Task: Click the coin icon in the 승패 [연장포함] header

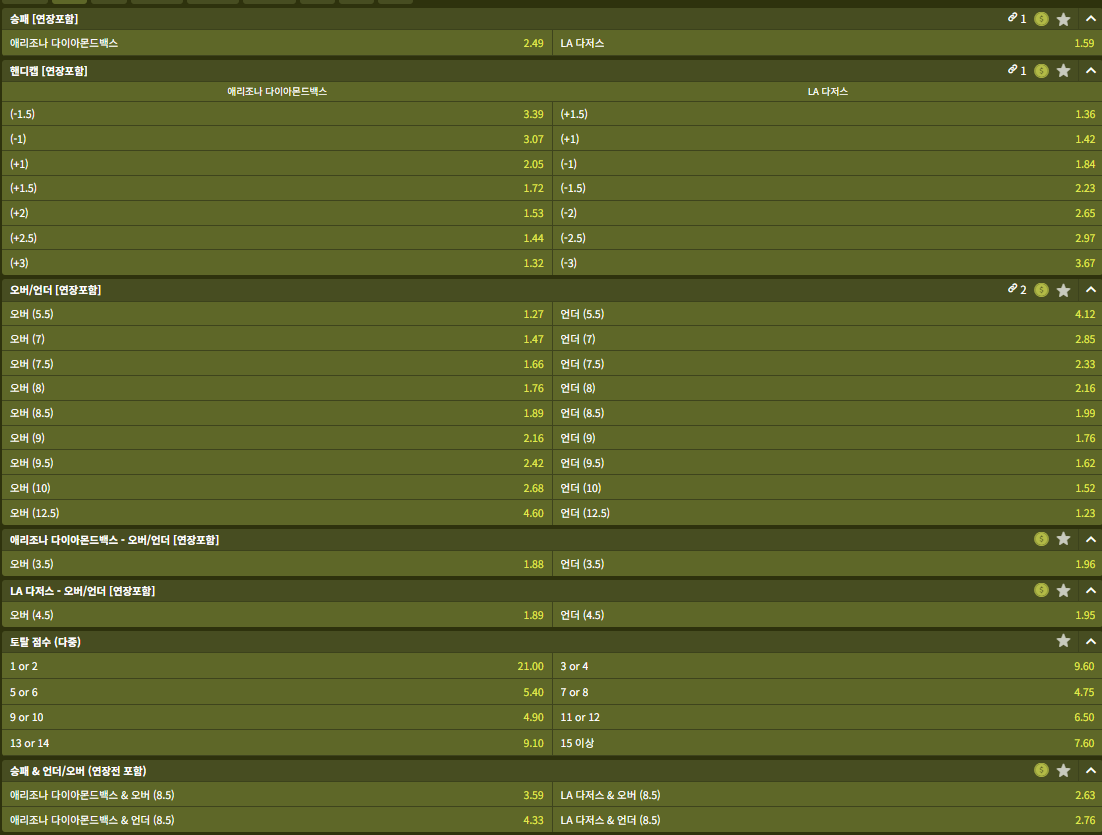Action: pos(1042,19)
